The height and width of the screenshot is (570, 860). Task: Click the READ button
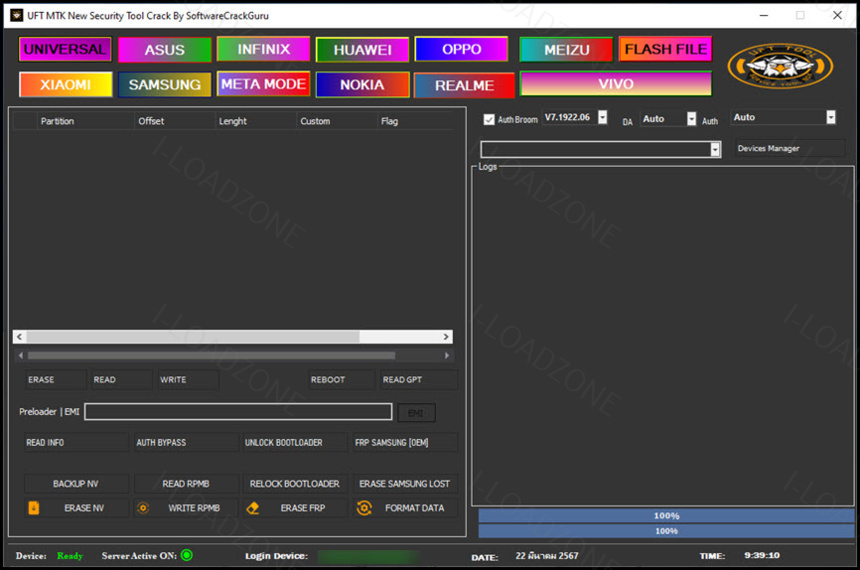121,380
